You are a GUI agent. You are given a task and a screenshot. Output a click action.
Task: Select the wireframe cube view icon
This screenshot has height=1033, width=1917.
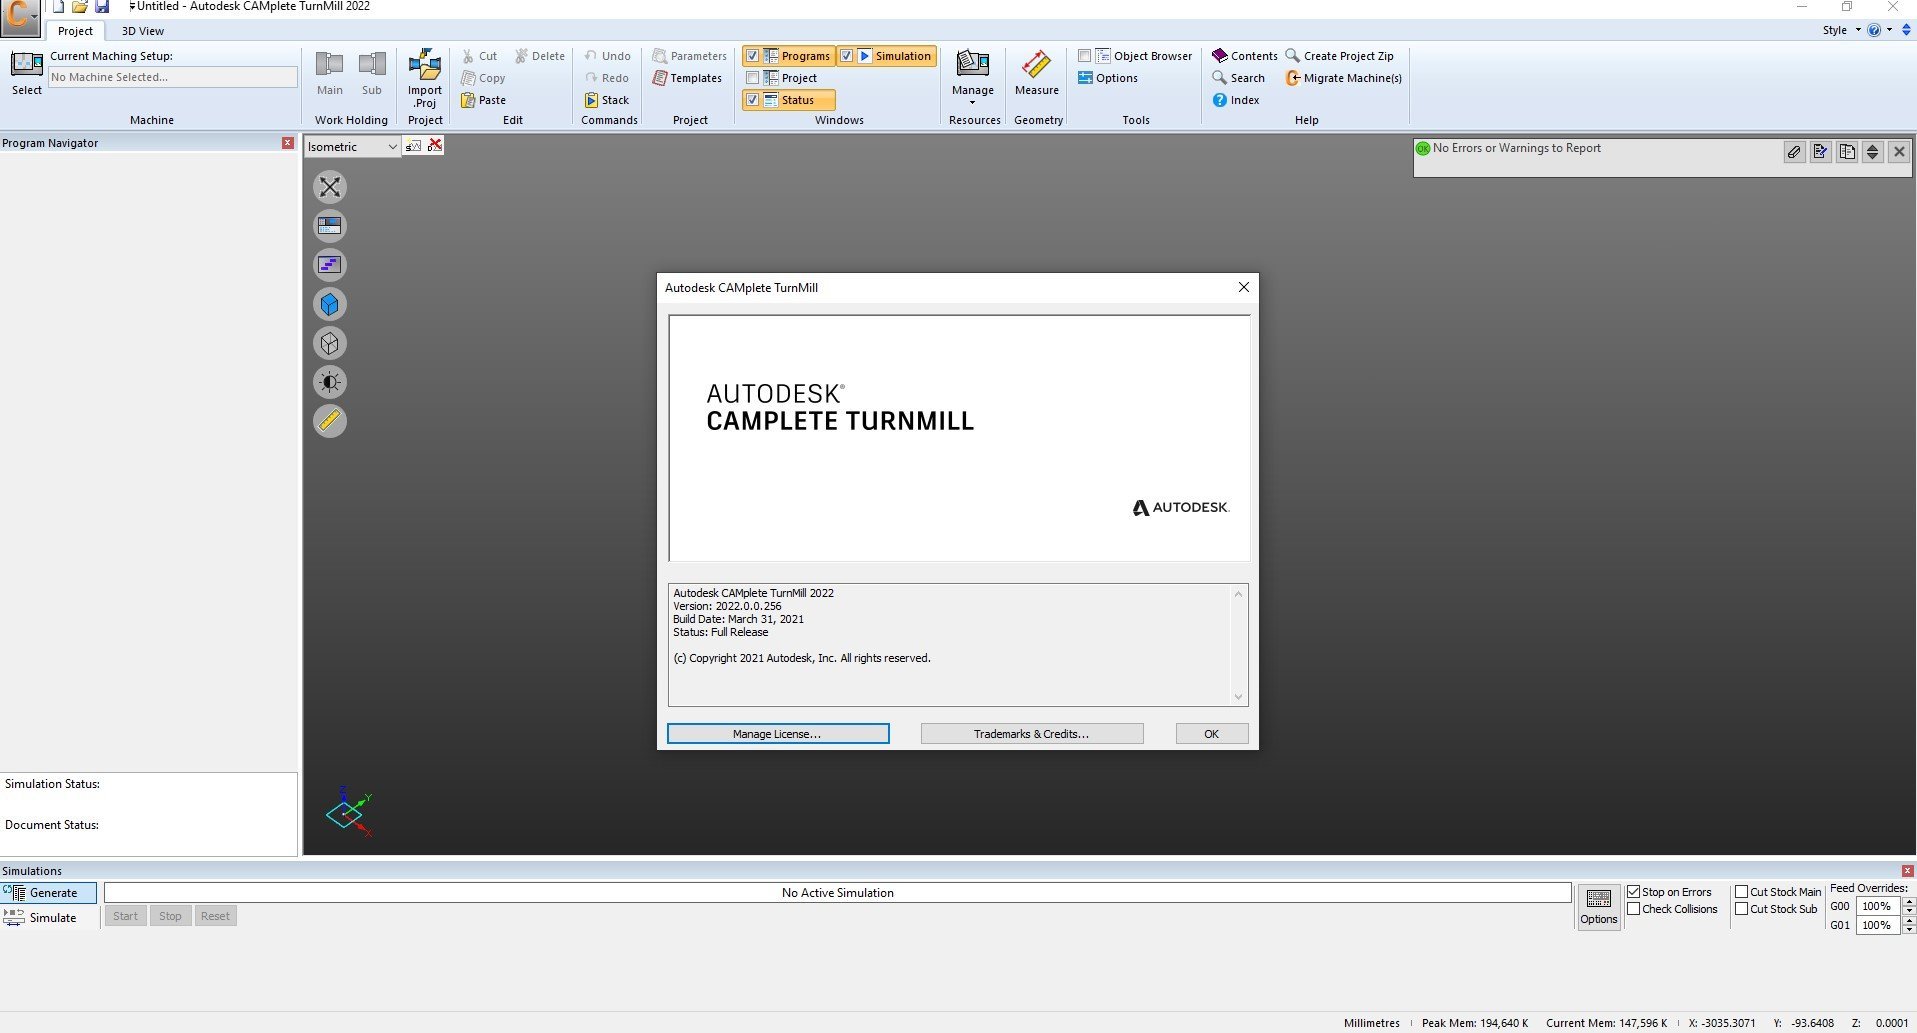click(330, 343)
